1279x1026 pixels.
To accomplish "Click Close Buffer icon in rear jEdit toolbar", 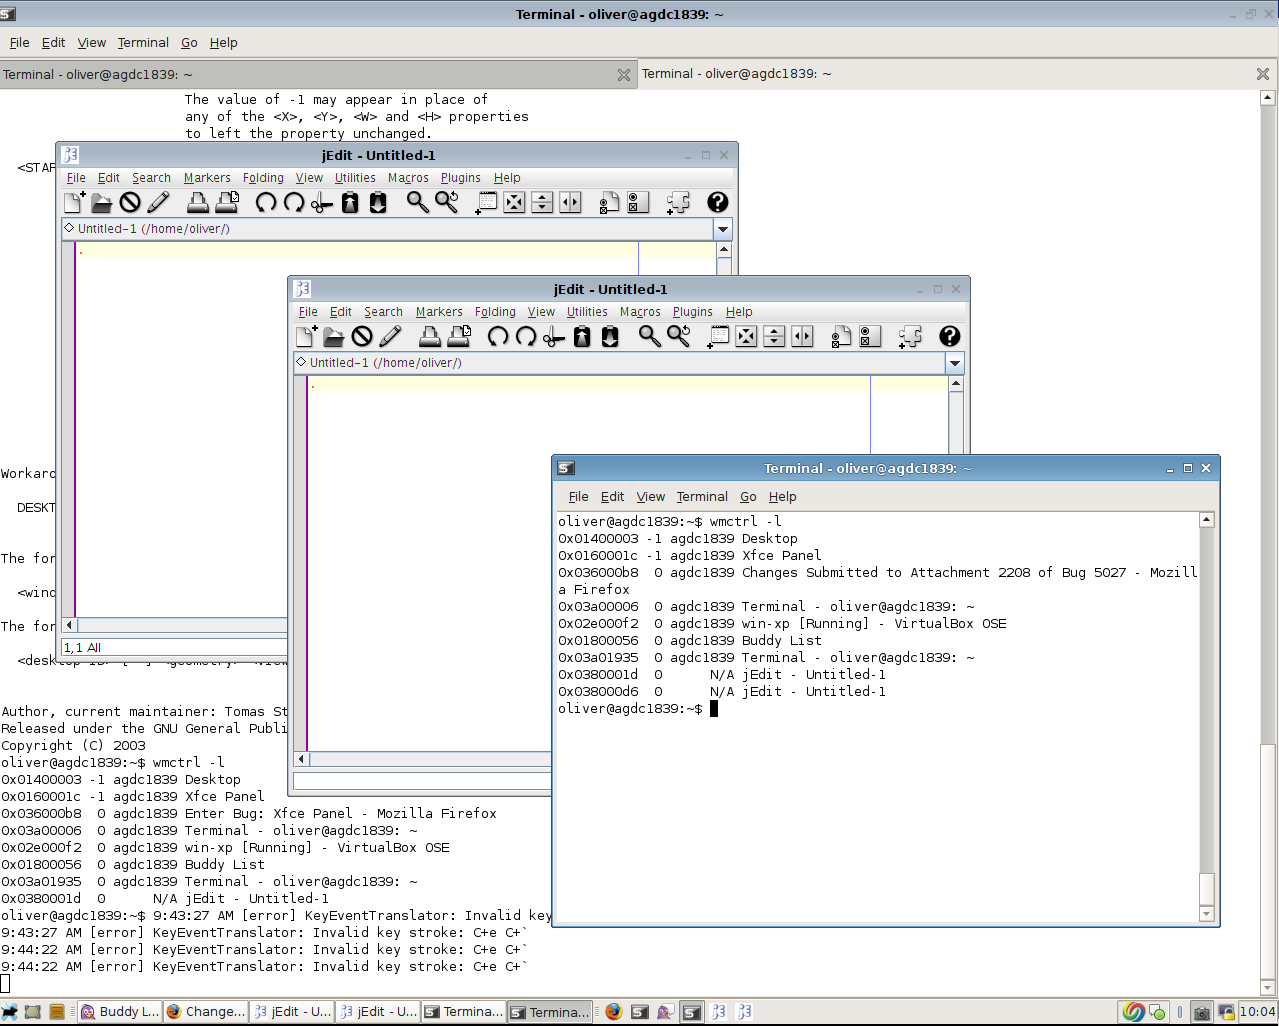I will click(130, 203).
